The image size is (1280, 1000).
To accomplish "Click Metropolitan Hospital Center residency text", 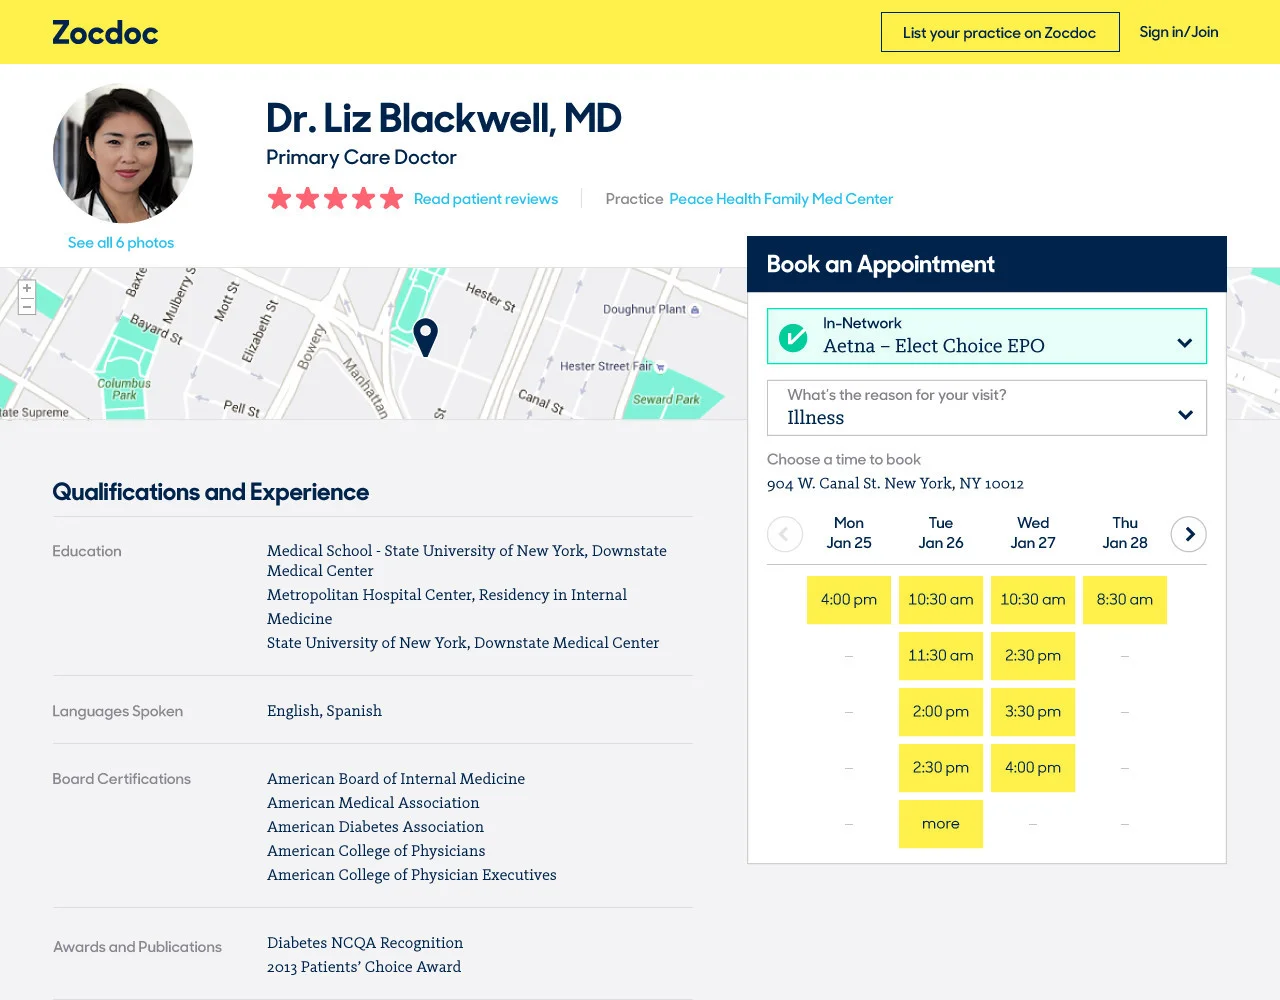I will click(x=447, y=607).
